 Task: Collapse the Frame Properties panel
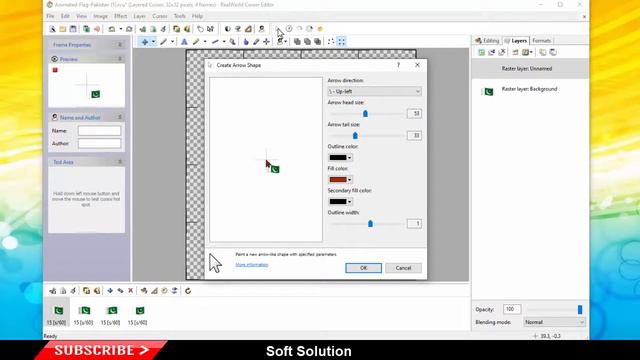(120, 45)
